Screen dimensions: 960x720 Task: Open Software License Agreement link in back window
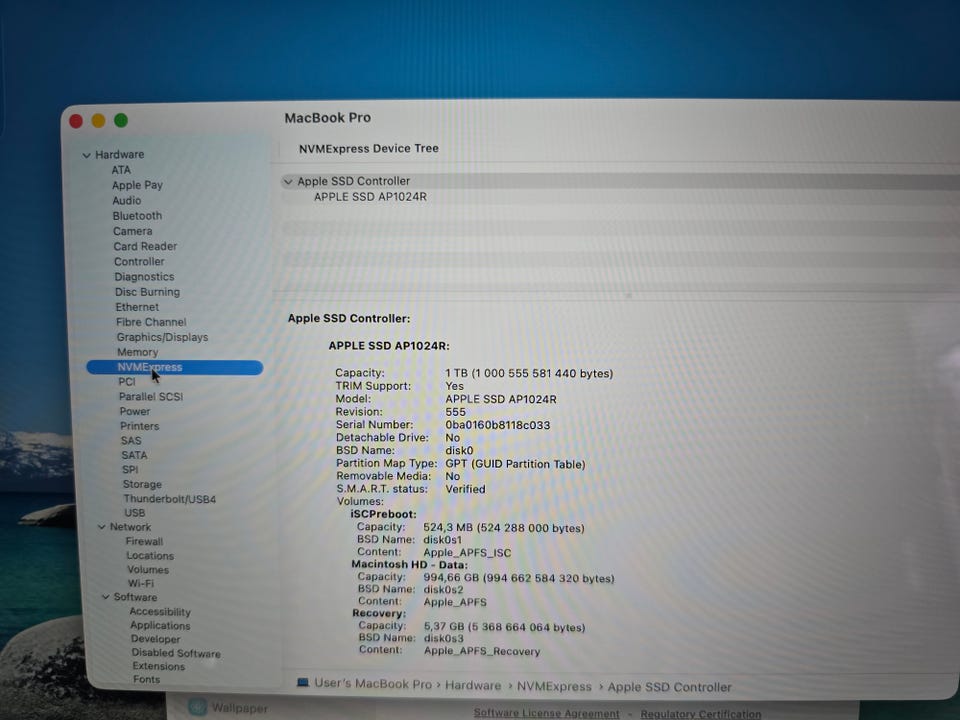click(x=546, y=714)
